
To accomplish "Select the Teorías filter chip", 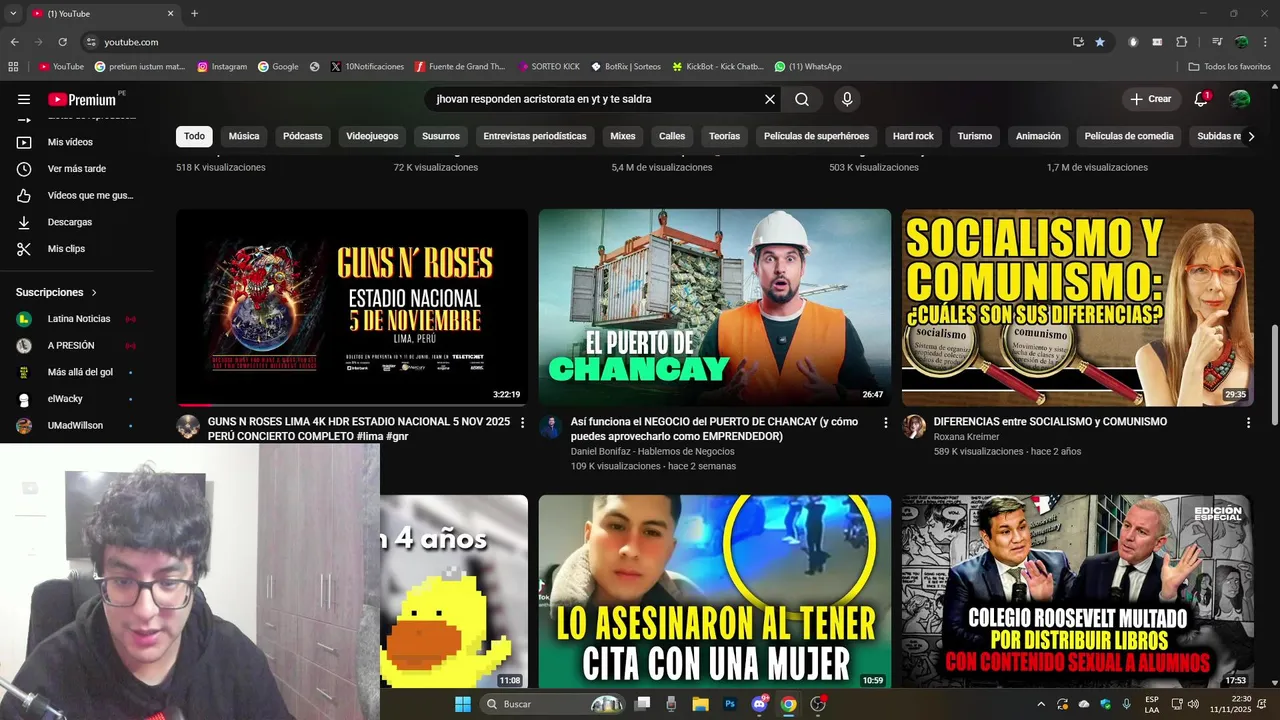I will (725, 136).
